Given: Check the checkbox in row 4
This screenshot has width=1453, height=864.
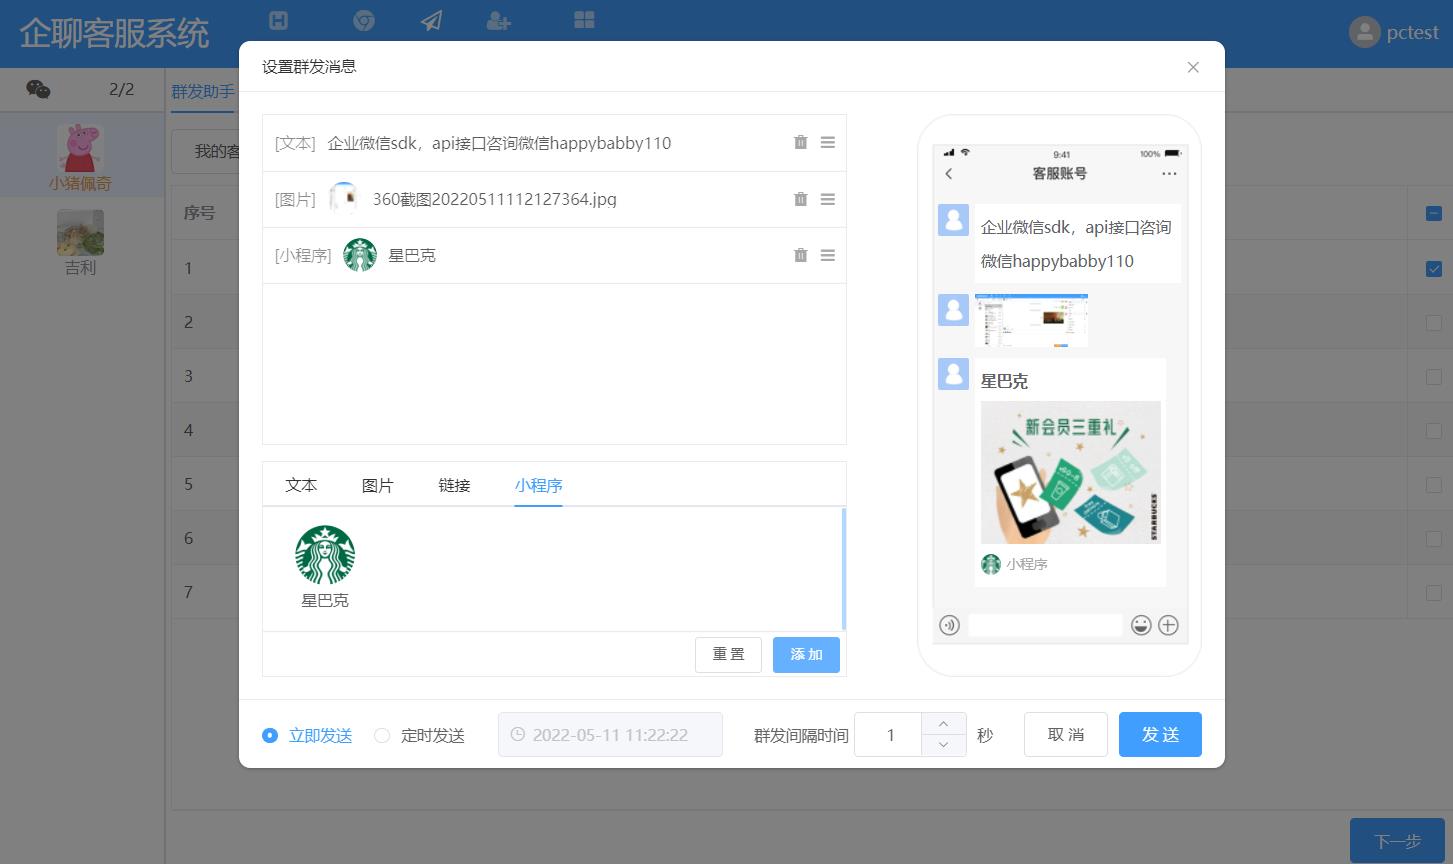Looking at the screenshot, I should point(1434,430).
